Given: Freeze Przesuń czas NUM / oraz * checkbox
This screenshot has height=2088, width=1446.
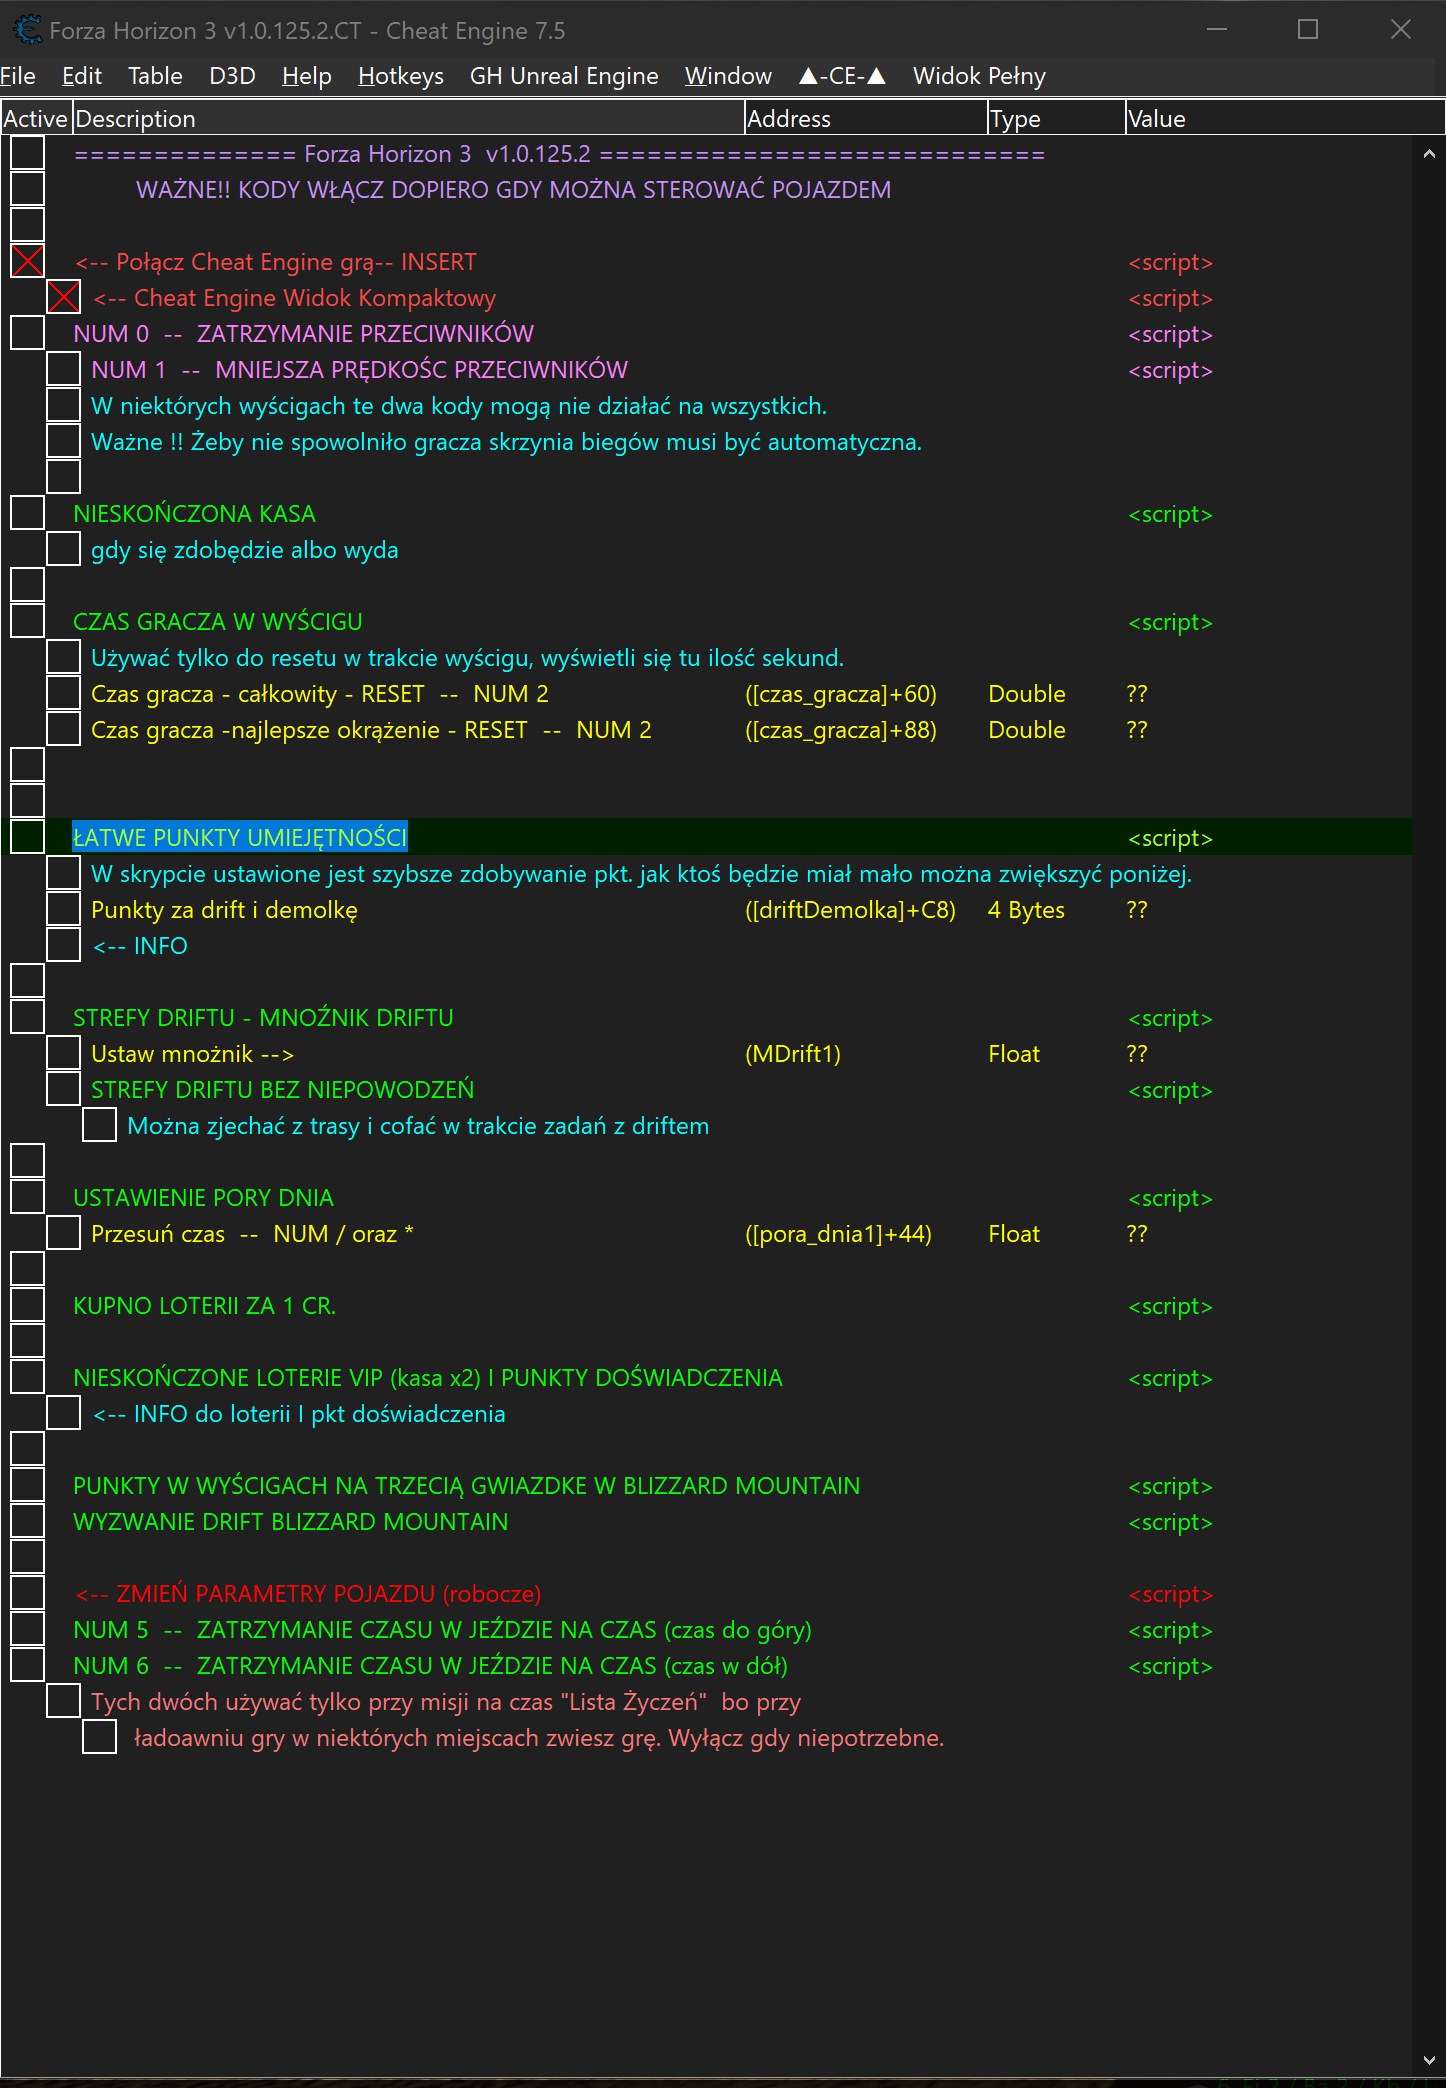Looking at the screenshot, I should point(63,1234).
